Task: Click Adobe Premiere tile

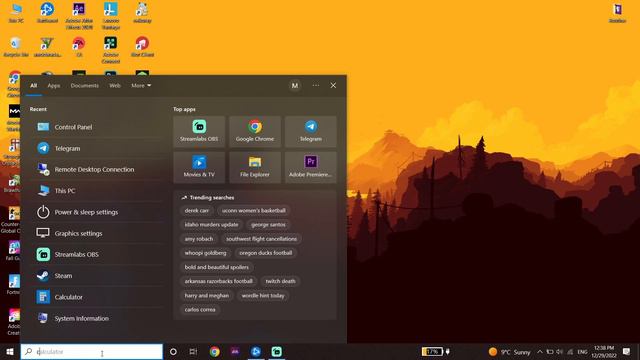Action: (311, 167)
